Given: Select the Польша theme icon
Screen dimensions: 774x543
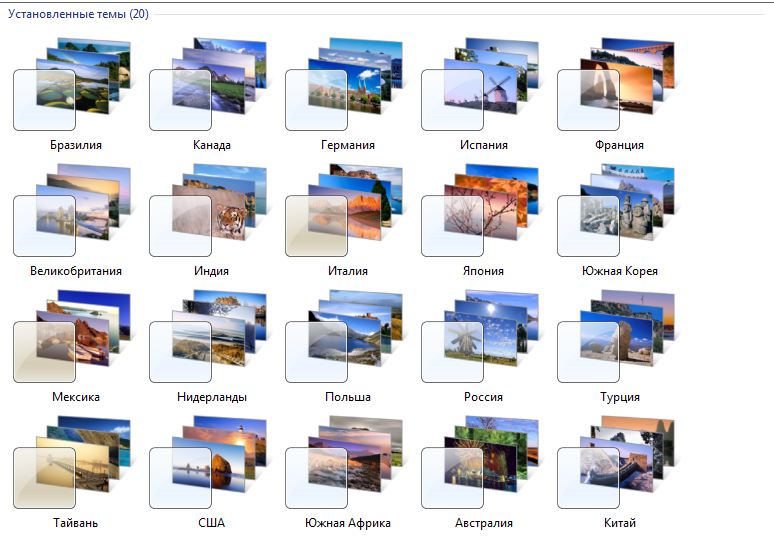Looking at the screenshot, I should tap(345, 336).
